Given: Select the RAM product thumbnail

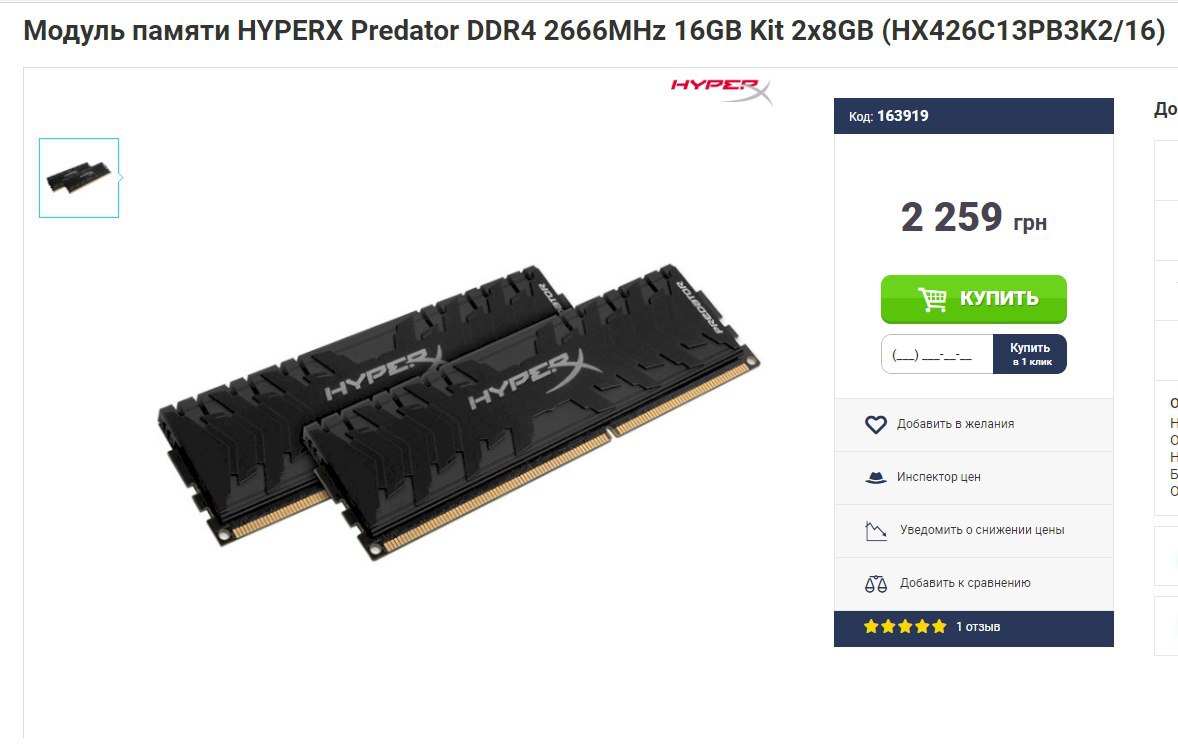Looking at the screenshot, I should pyautogui.click(x=79, y=178).
